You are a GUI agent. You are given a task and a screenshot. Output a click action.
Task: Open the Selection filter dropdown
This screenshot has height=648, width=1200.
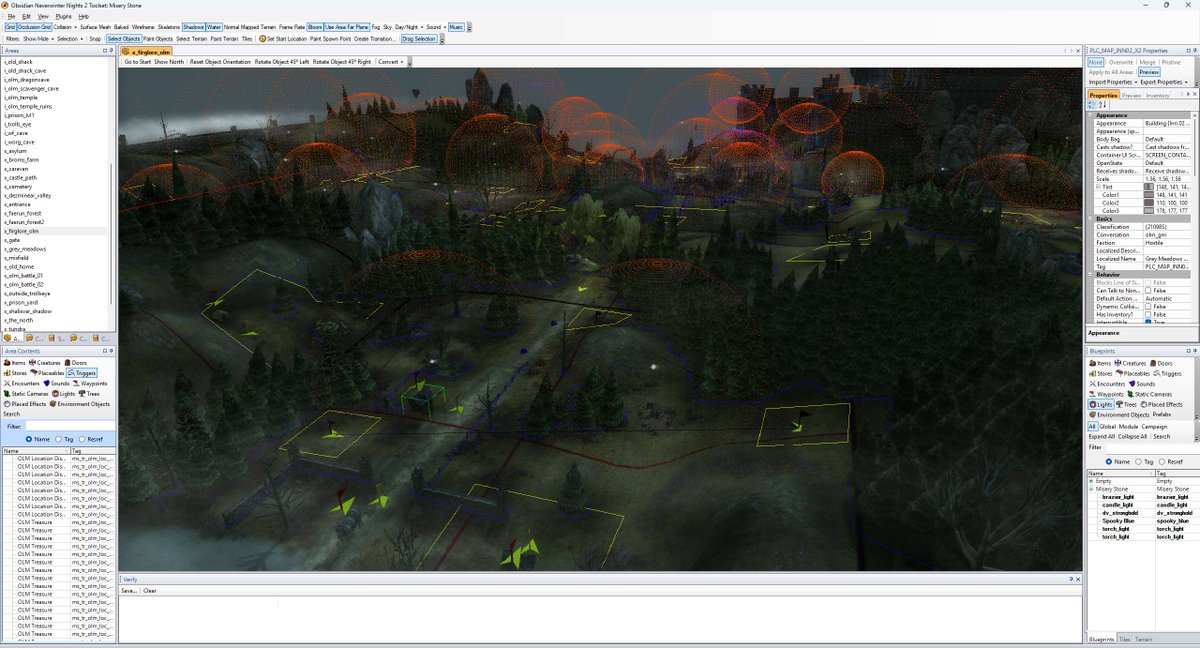[x=70, y=38]
